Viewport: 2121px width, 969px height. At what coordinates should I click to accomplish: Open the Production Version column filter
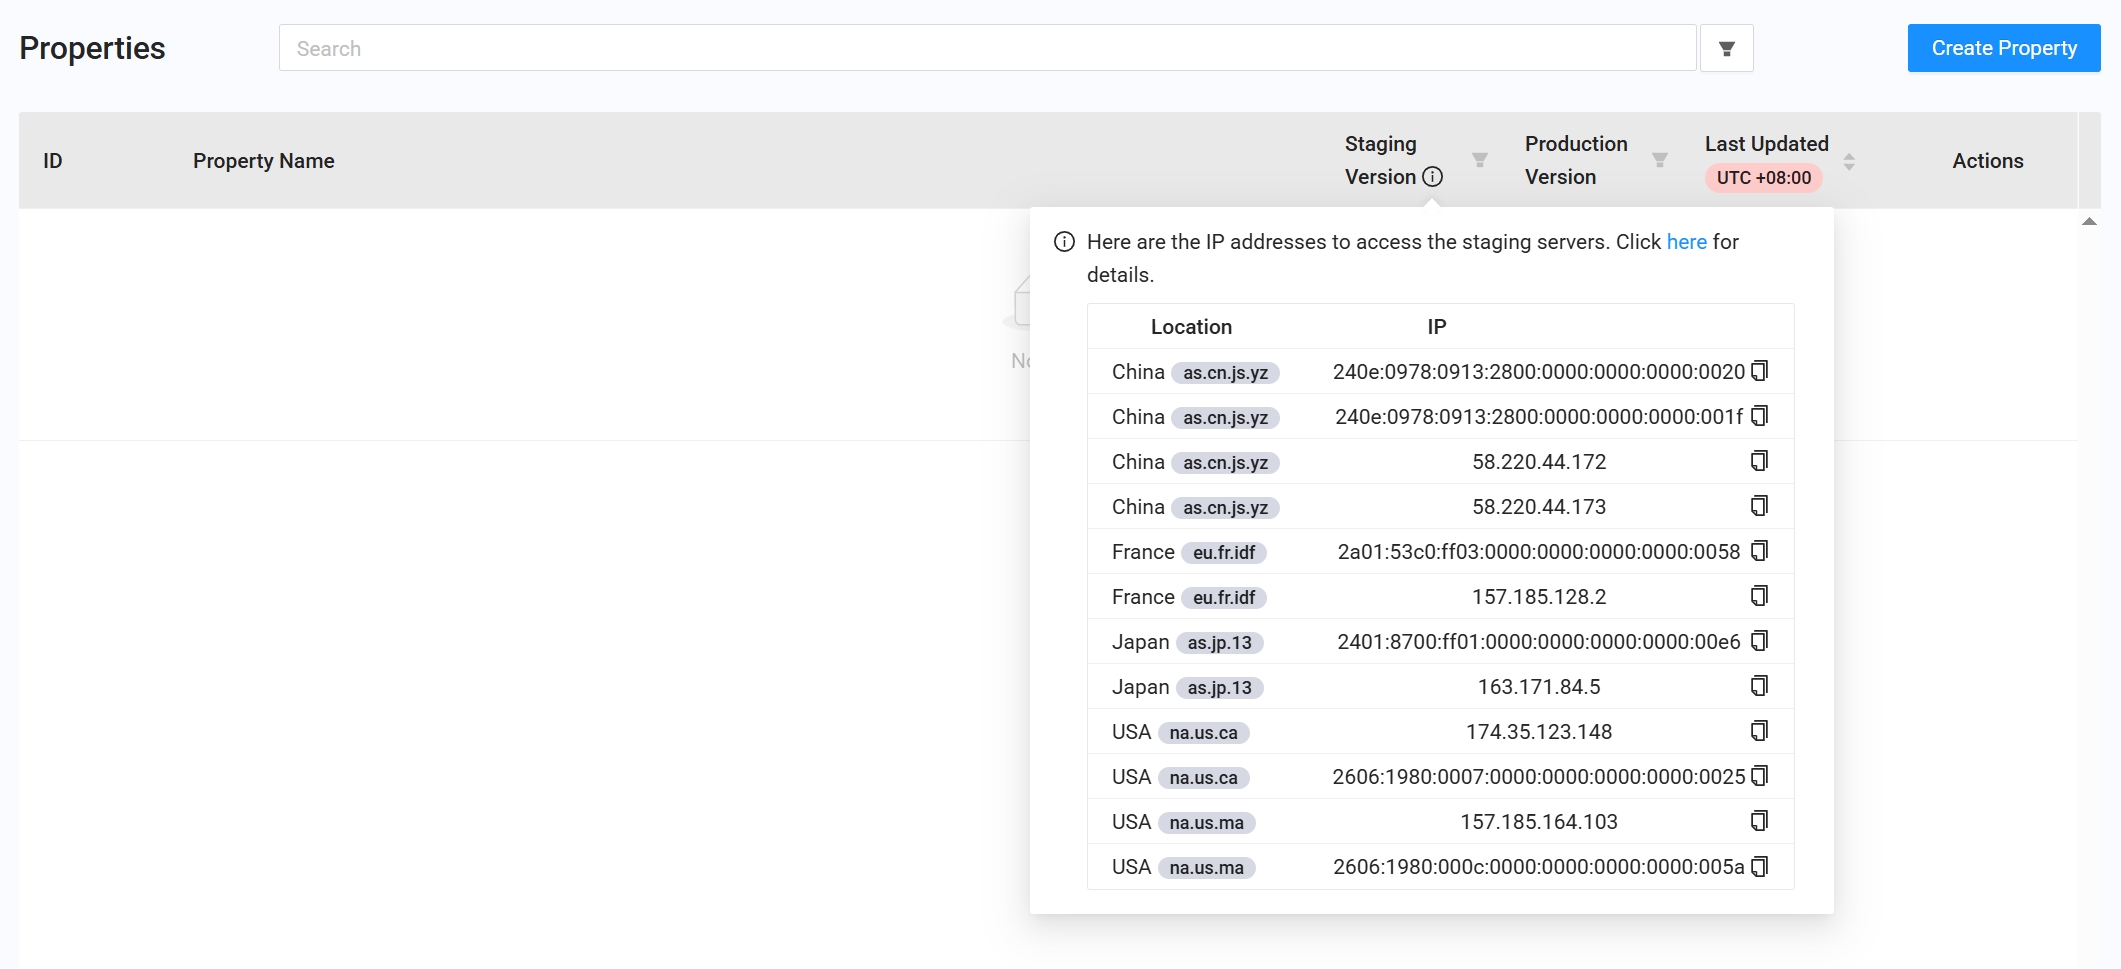(1660, 159)
